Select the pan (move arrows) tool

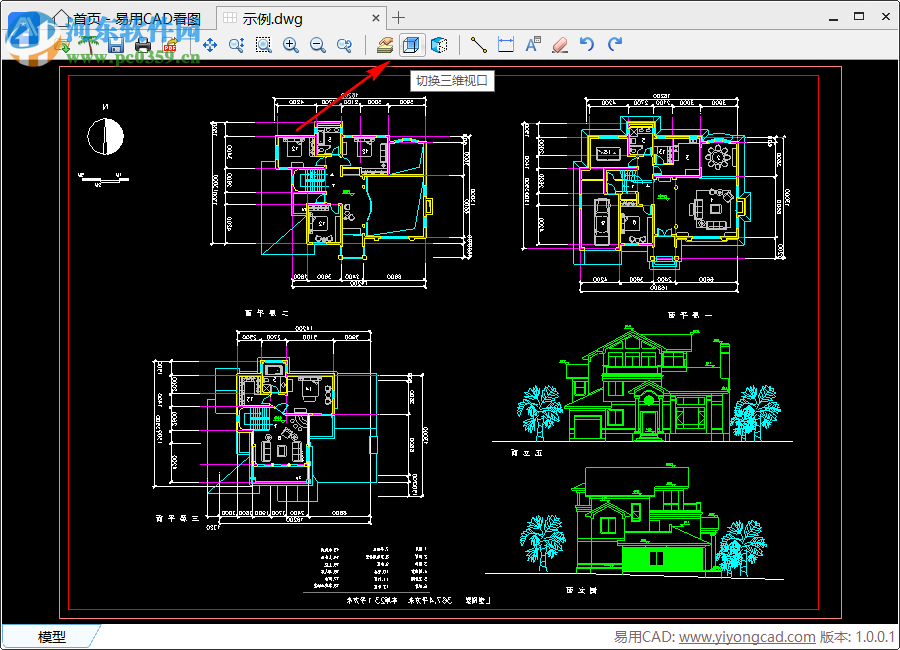pyautogui.click(x=210, y=45)
